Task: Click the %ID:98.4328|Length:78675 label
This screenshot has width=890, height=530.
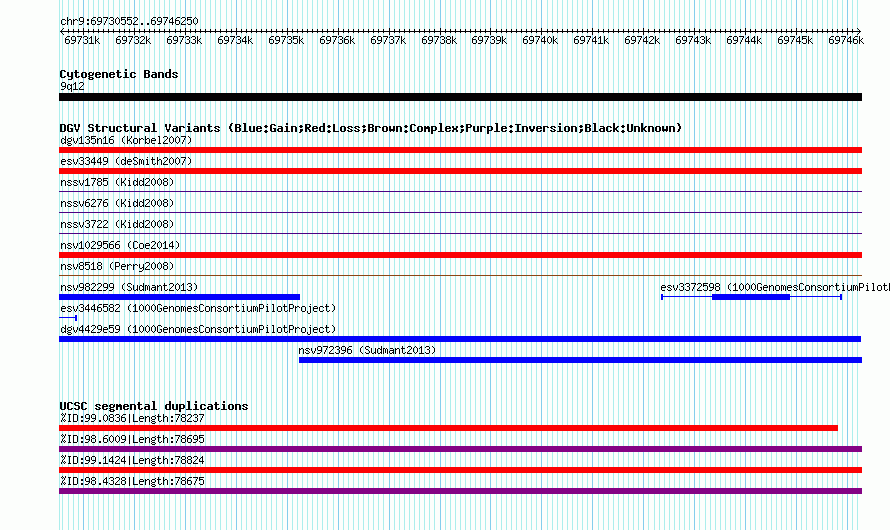Action: (x=132, y=481)
